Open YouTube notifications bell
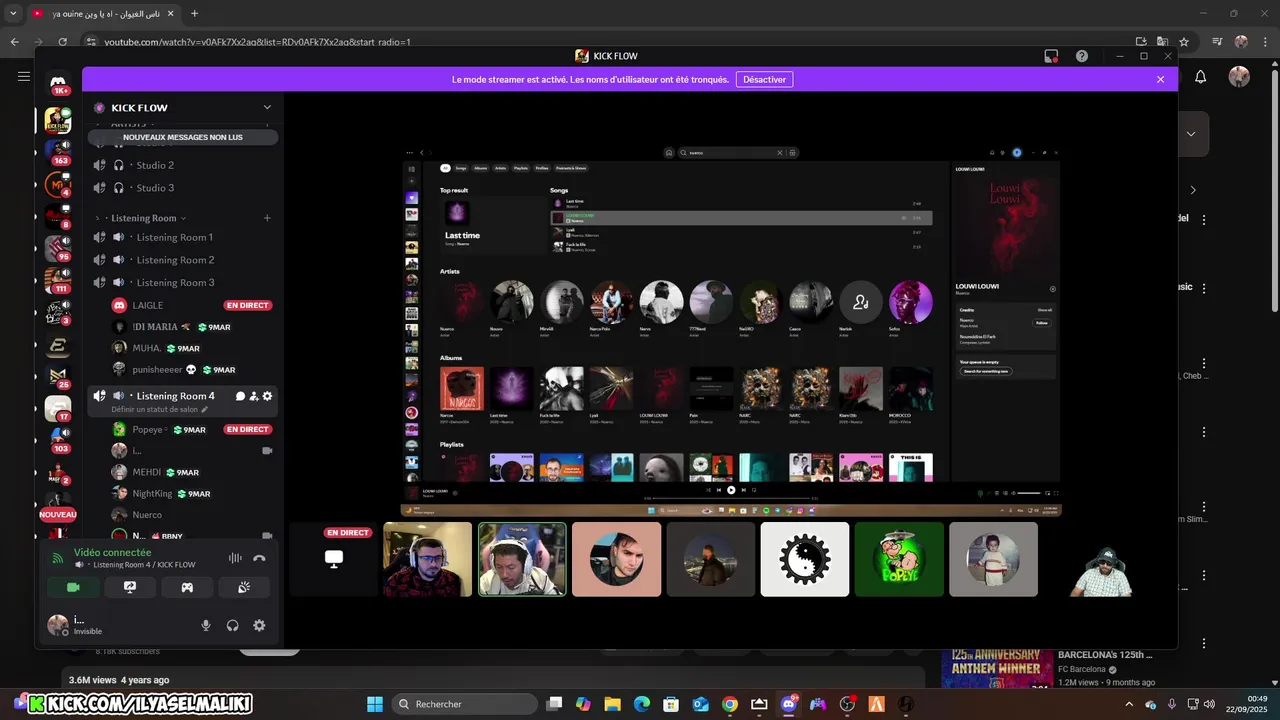1280x720 pixels. click(1201, 77)
